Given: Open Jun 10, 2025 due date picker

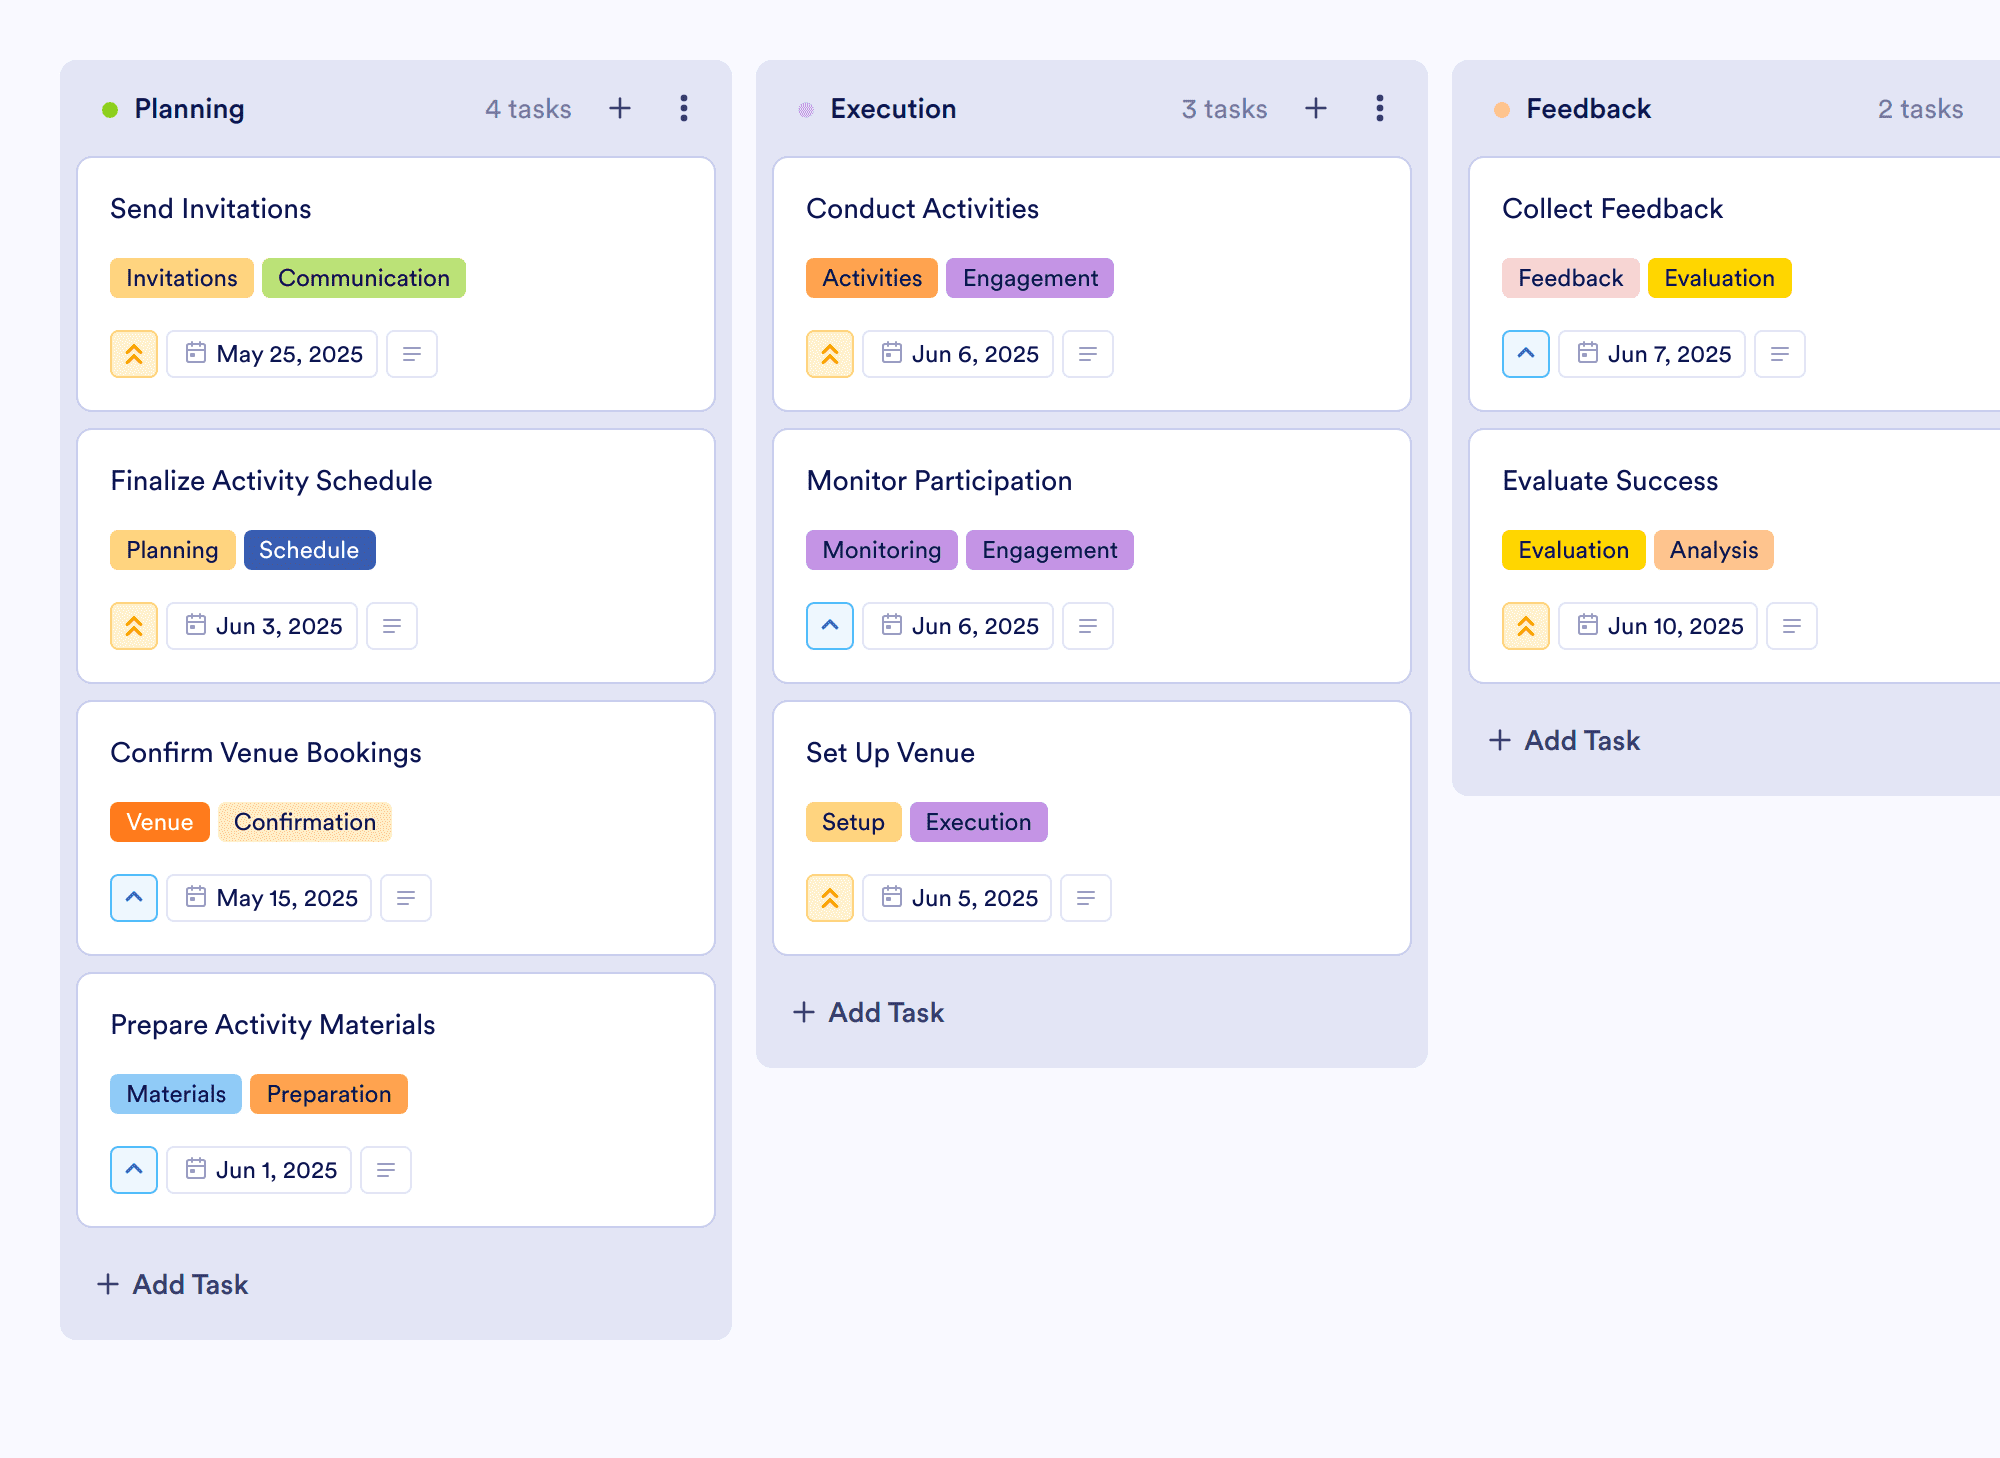Looking at the screenshot, I should 1658,626.
